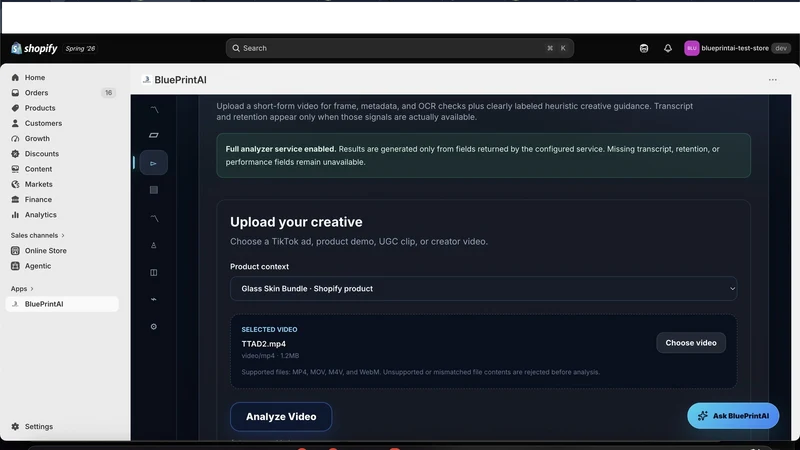Click the two-column layout icon in app rail
Viewport: 800px width, 450px height.
[x=154, y=272]
